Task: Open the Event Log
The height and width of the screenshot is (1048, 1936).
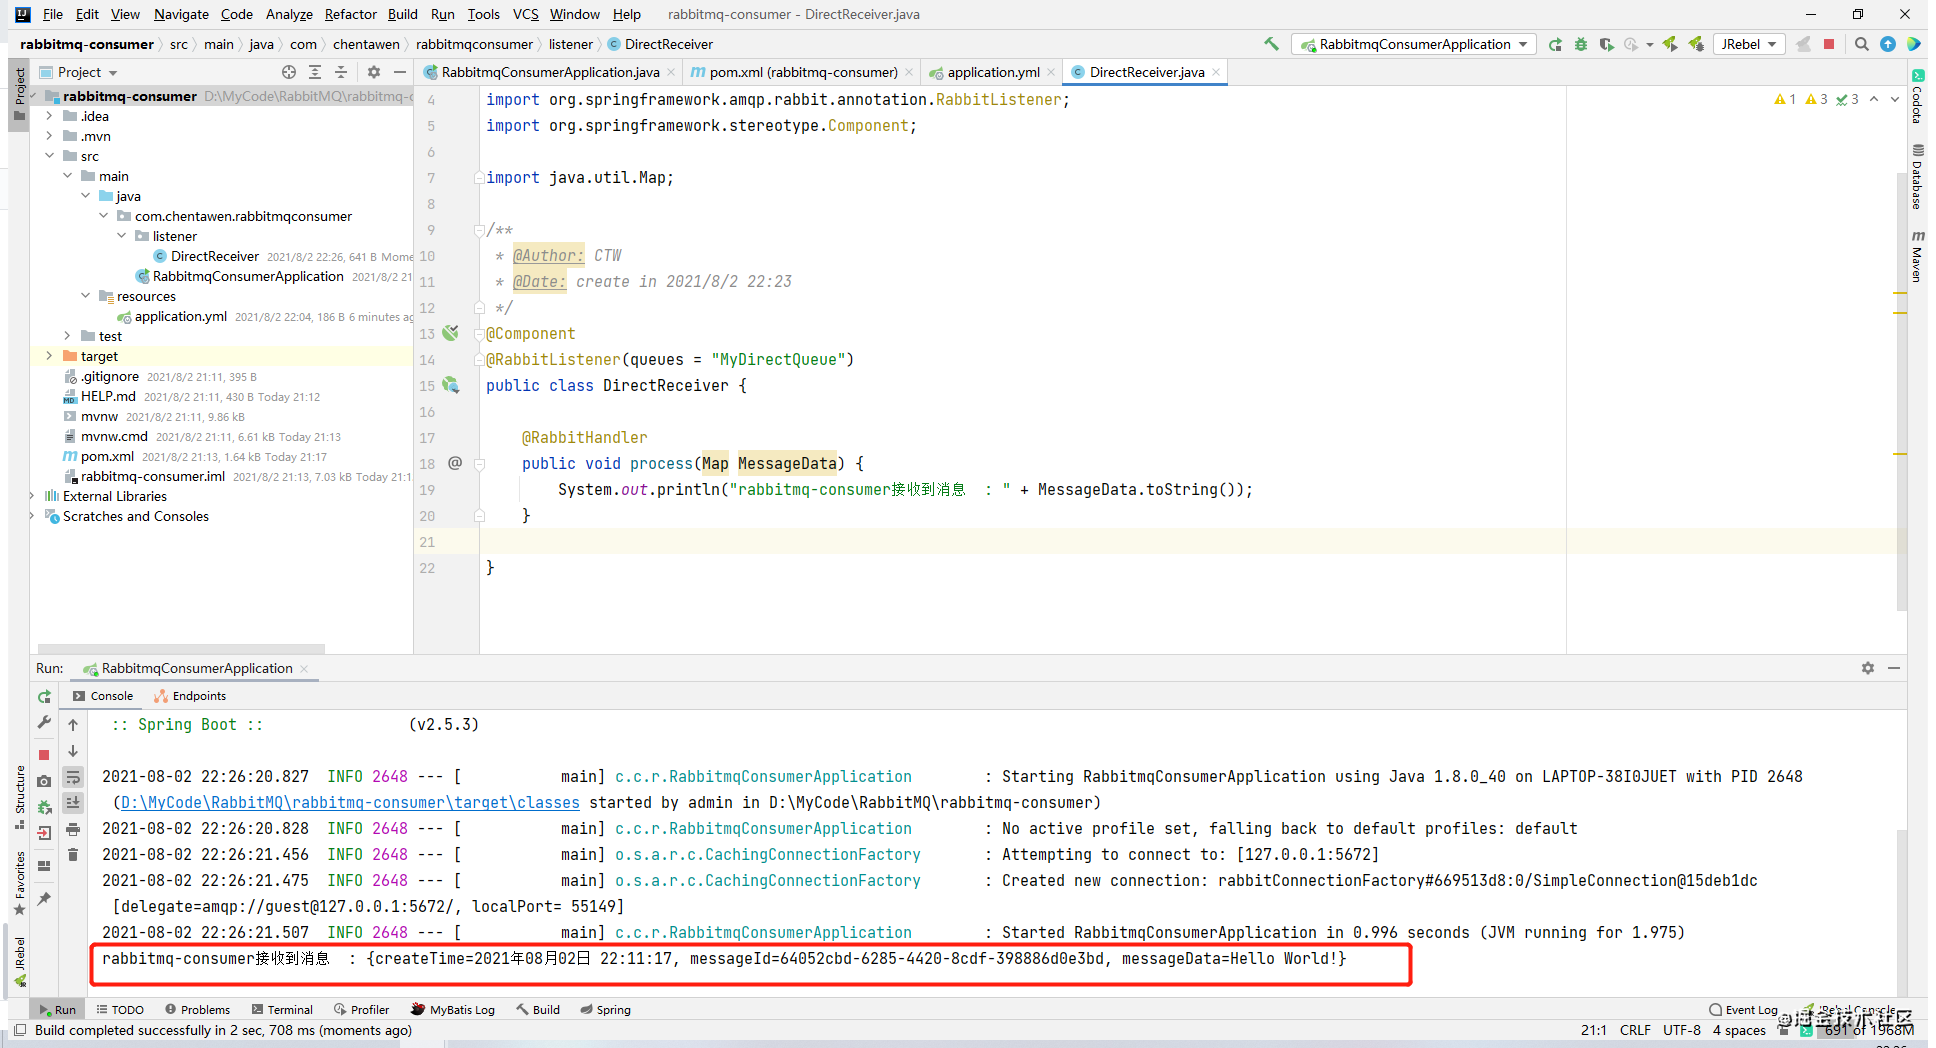Action: coord(1744,1010)
